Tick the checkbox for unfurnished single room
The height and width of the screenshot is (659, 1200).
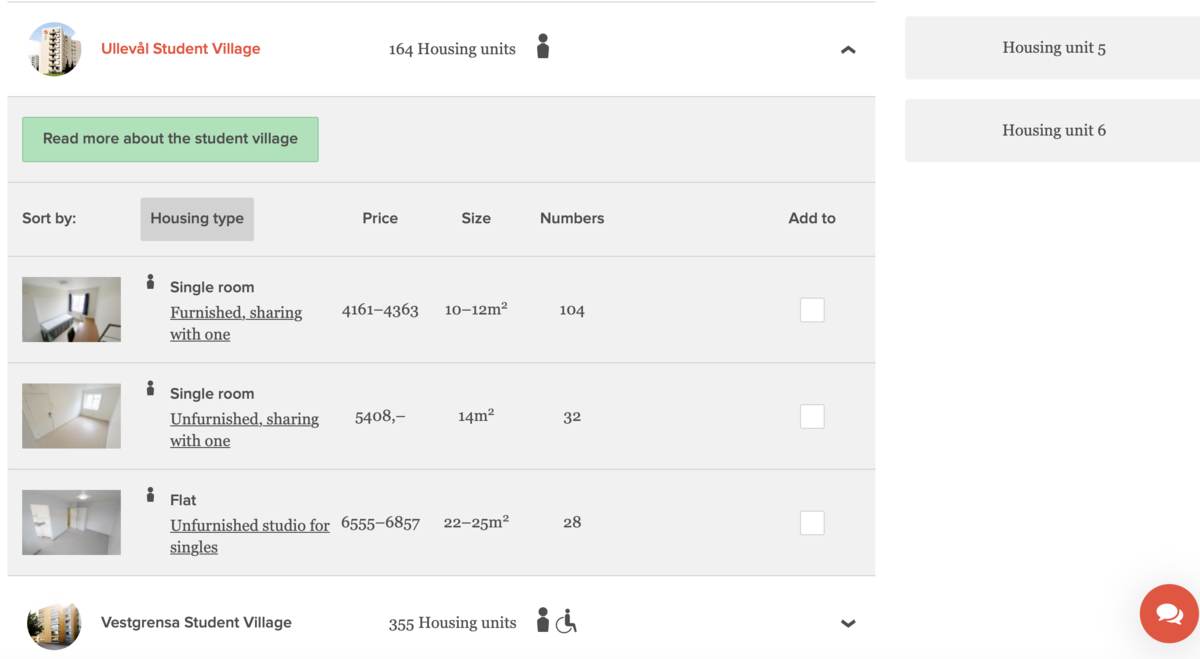coord(812,416)
